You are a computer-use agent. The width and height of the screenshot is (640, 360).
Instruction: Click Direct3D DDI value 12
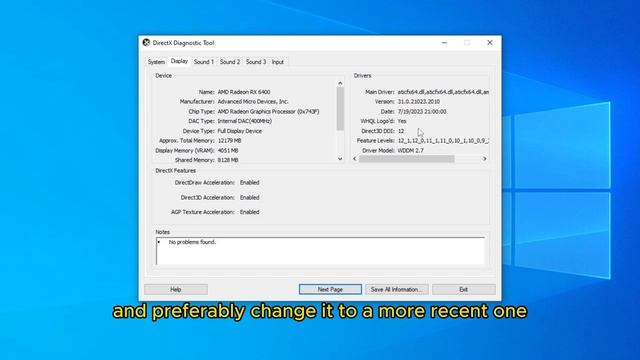coord(401,131)
